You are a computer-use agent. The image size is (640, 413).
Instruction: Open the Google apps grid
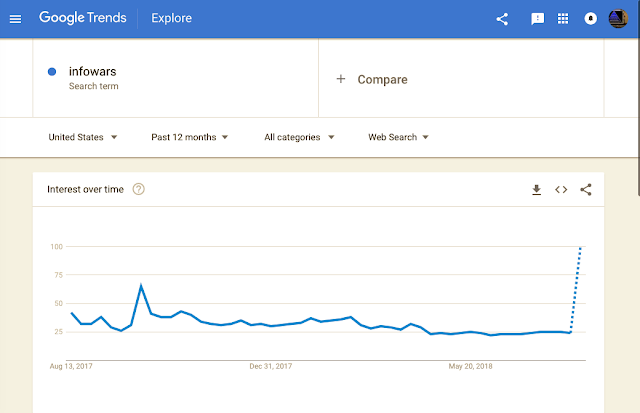(x=563, y=18)
